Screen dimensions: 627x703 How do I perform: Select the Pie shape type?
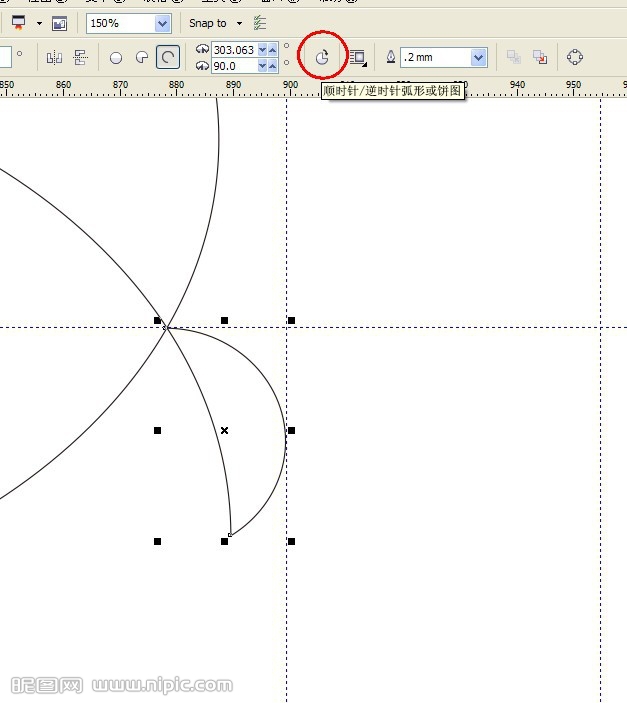click(142, 57)
